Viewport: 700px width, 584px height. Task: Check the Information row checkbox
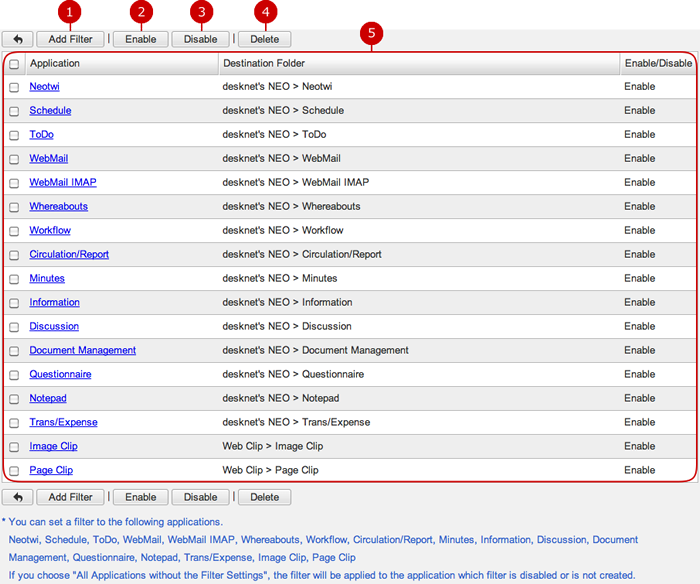tap(14, 303)
